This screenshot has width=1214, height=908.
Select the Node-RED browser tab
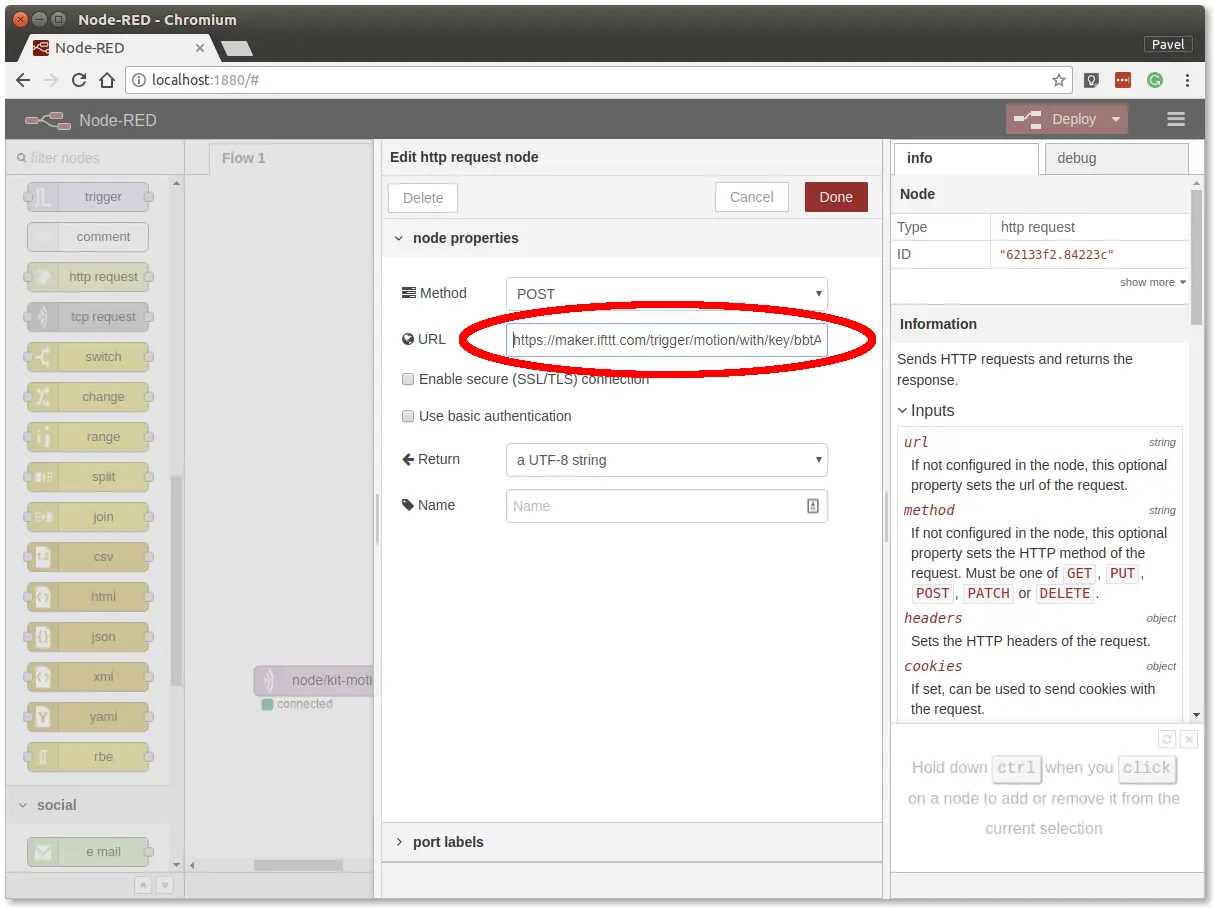(x=120, y=47)
